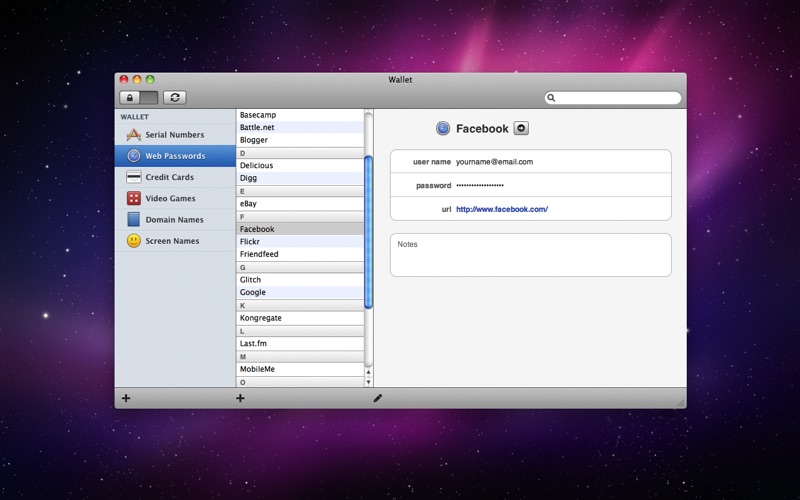Add new entry with list plus button
Screen dimensions: 800x500
point(240,398)
